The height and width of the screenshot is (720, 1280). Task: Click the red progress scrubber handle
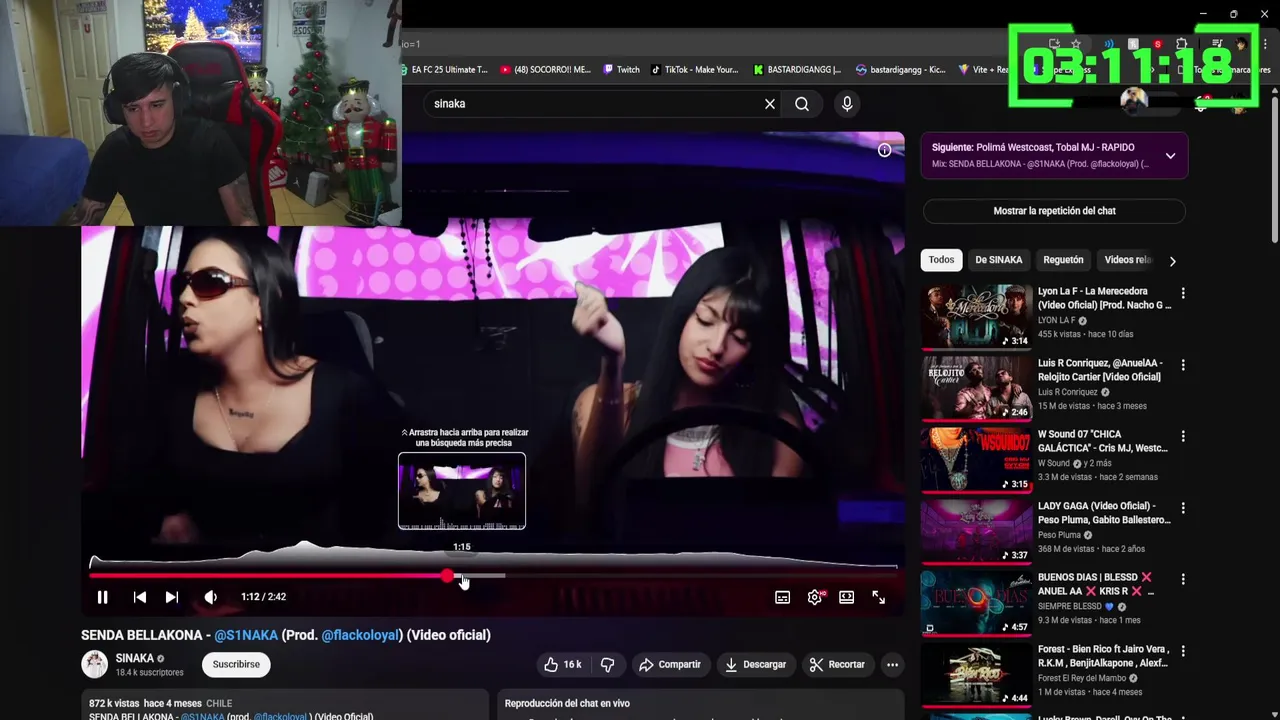(447, 576)
